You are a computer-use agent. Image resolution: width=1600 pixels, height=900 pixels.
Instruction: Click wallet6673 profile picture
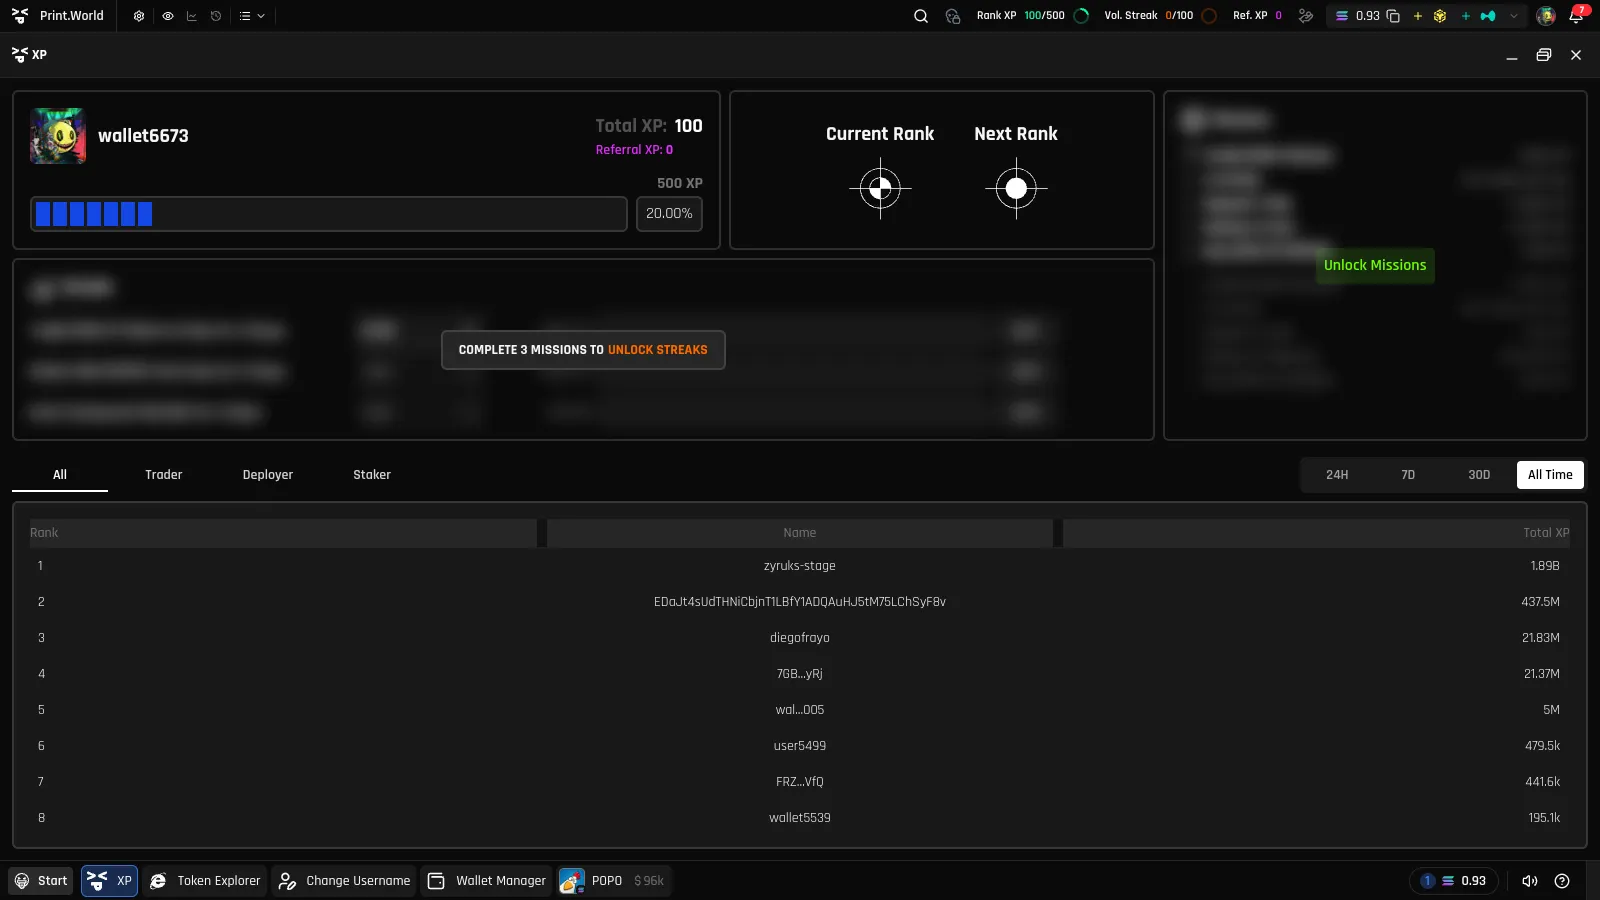pos(58,136)
